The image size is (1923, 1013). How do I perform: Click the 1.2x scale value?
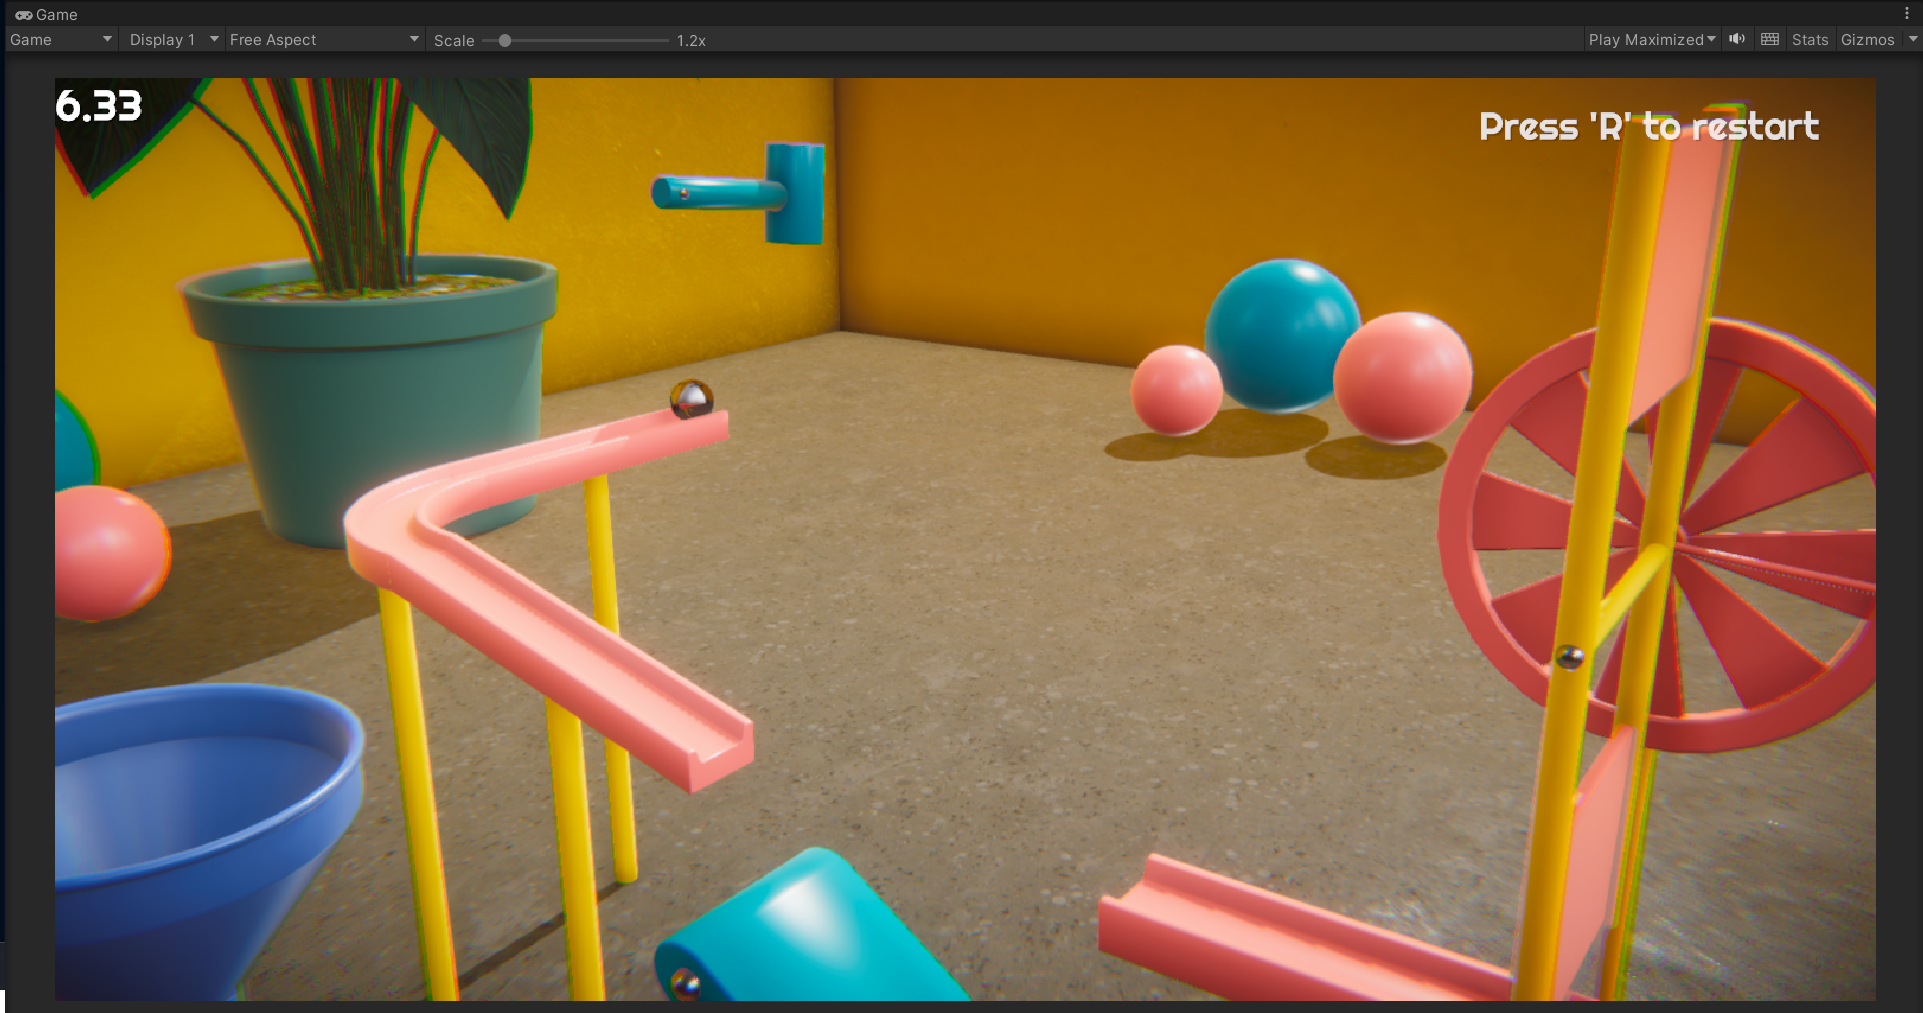coord(691,41)
